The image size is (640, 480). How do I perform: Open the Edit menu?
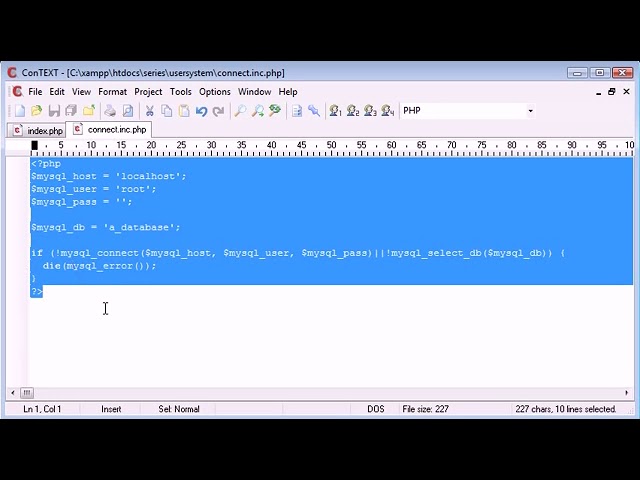[57, 91]
